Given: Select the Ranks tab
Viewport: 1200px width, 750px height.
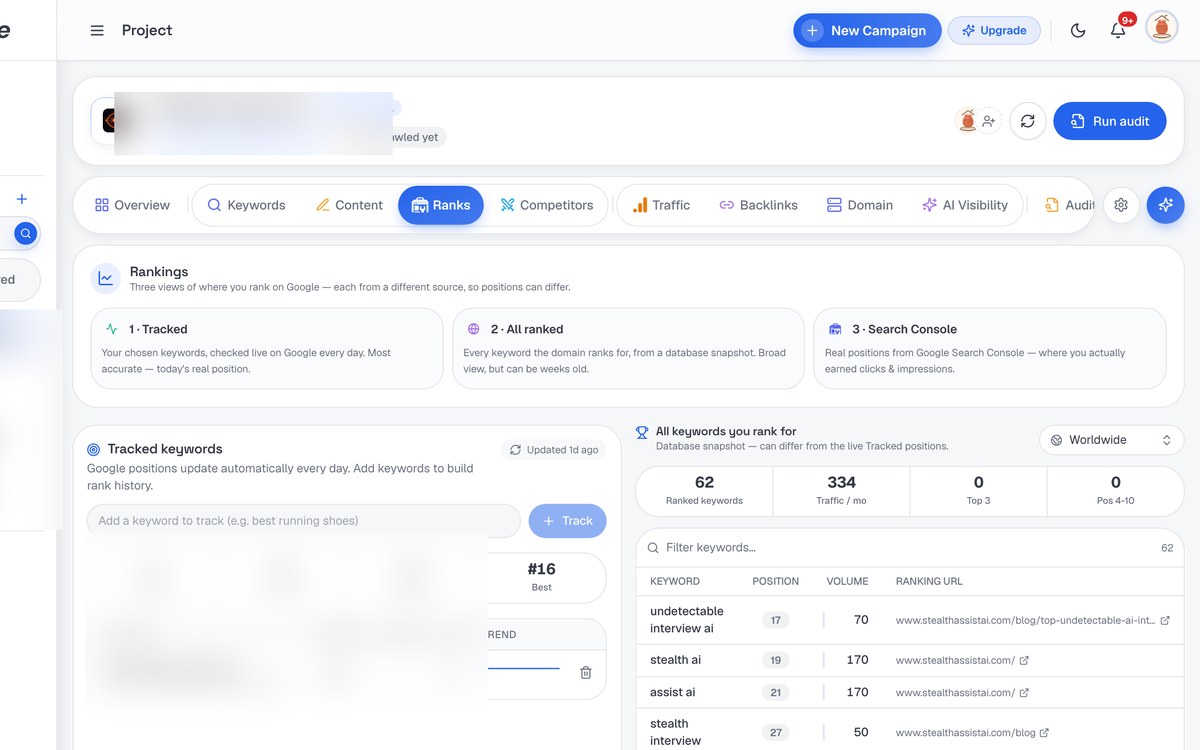Looking at the screenshot, I should click(441, 205).
